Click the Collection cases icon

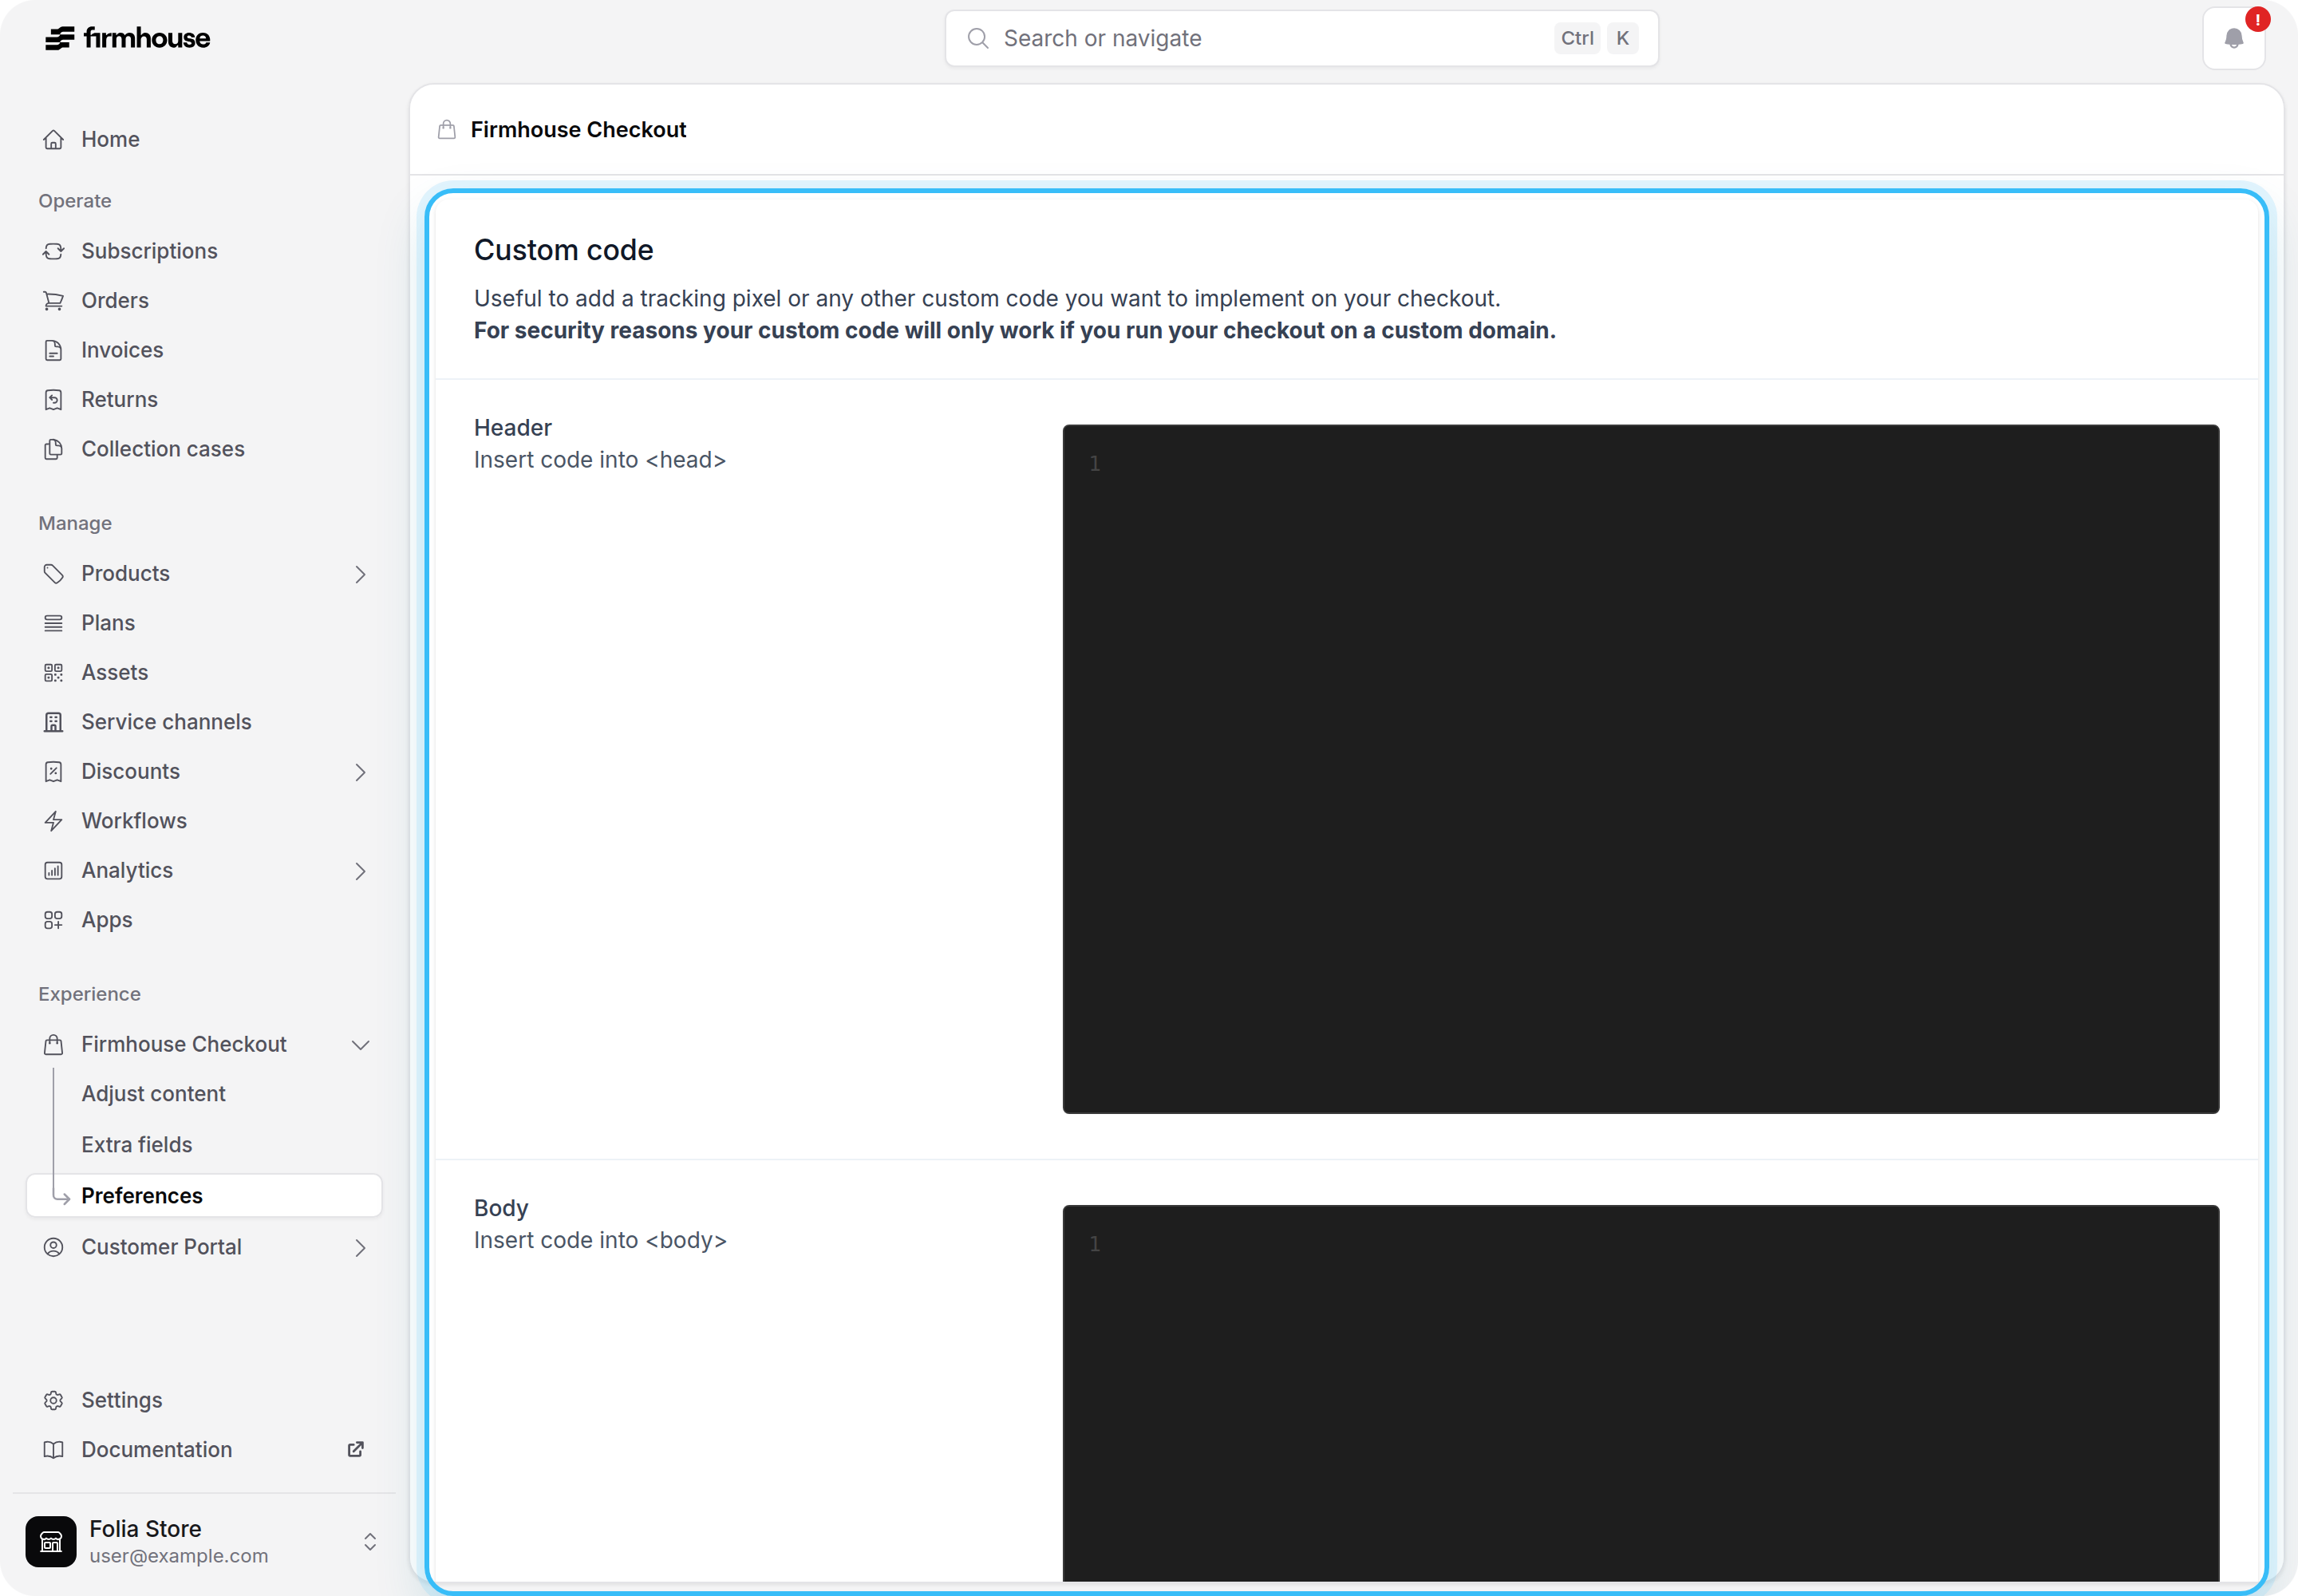click(x=54, y=449)
